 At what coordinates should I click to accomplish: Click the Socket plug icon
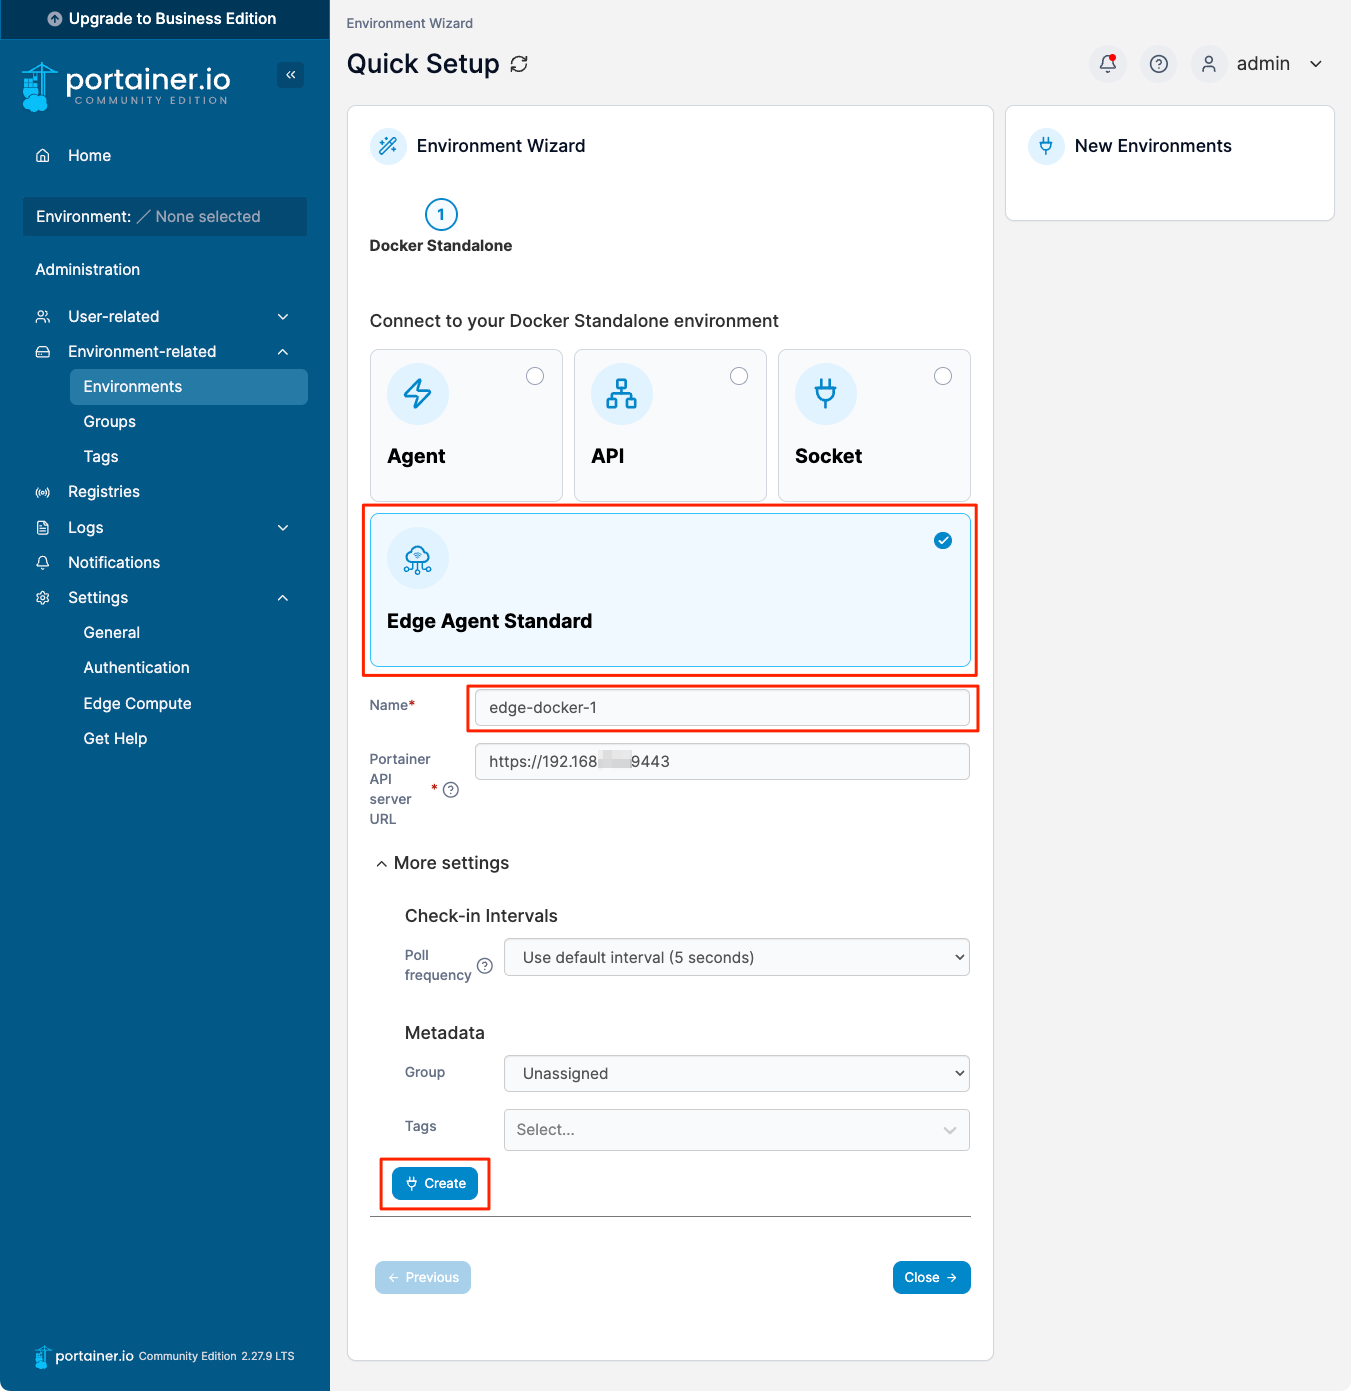(826, 394)
